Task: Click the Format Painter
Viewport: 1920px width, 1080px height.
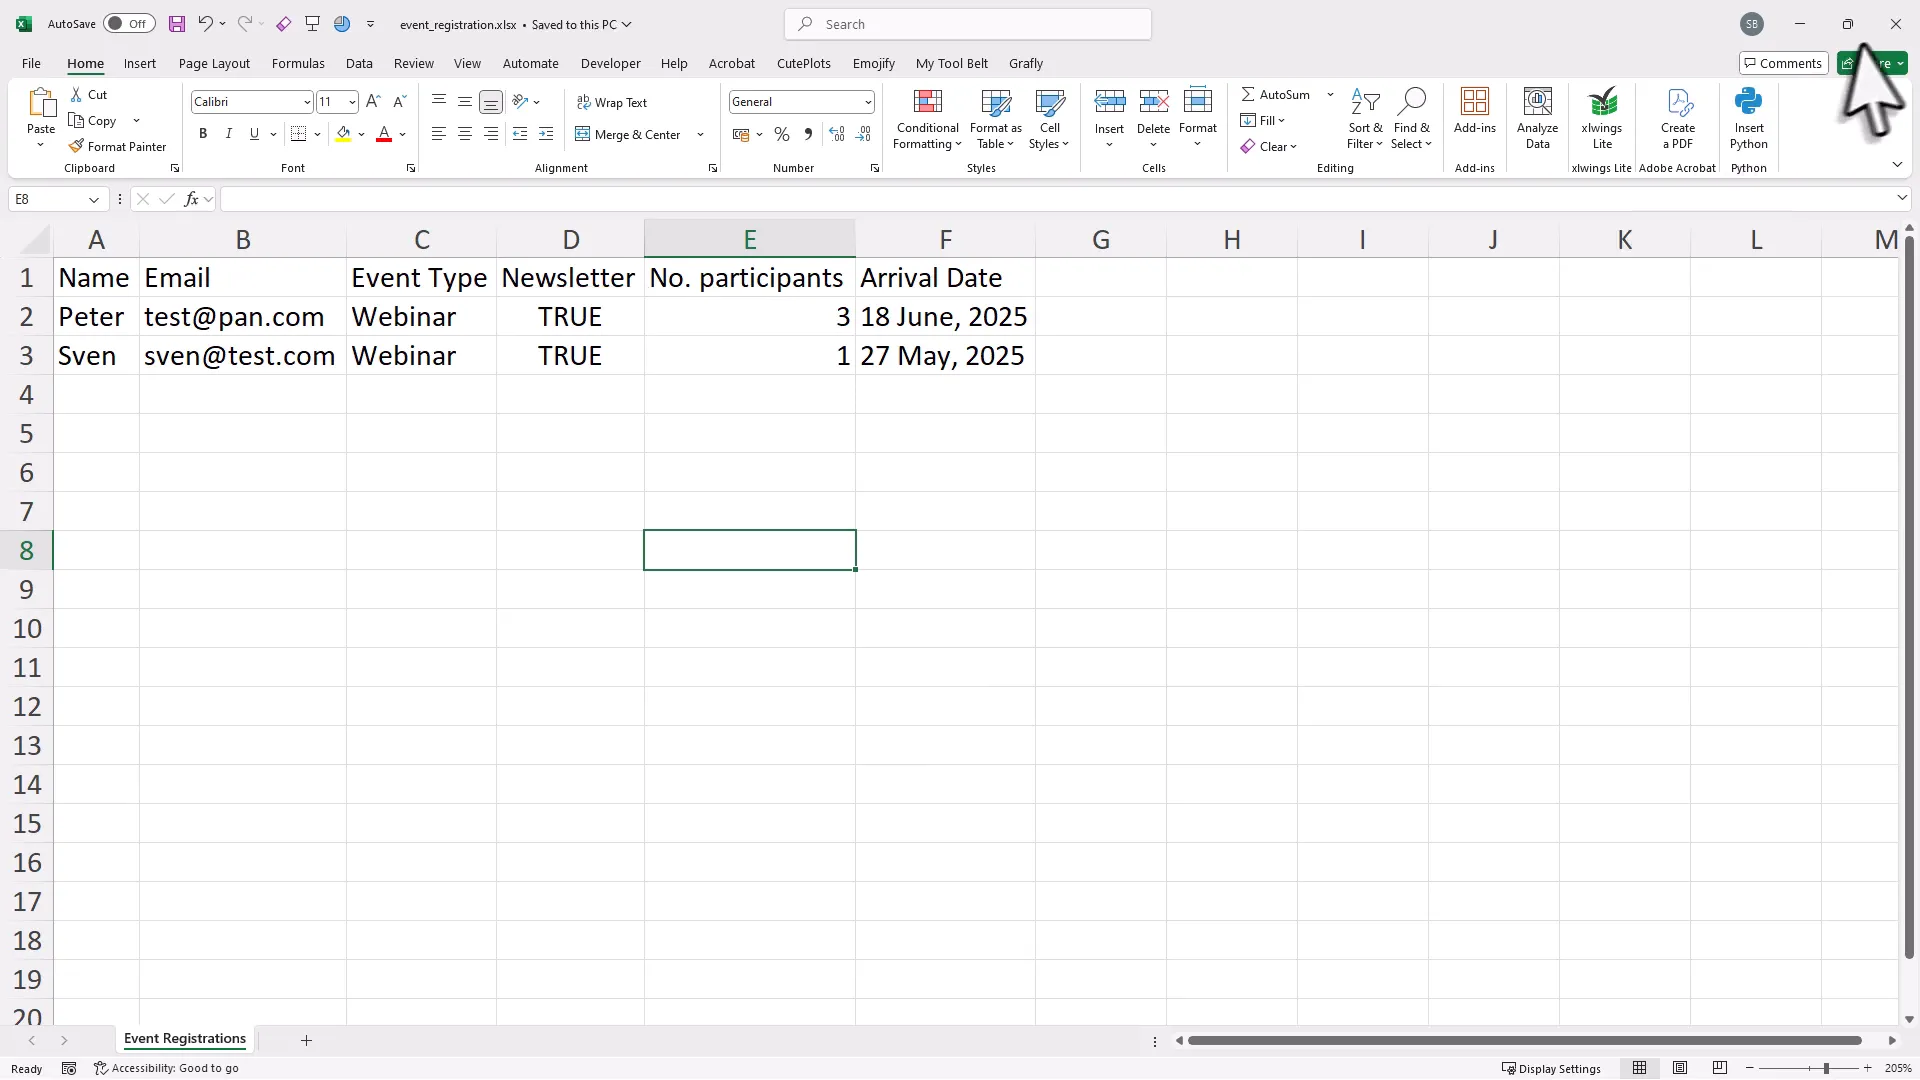Action: tap(117, 146)
